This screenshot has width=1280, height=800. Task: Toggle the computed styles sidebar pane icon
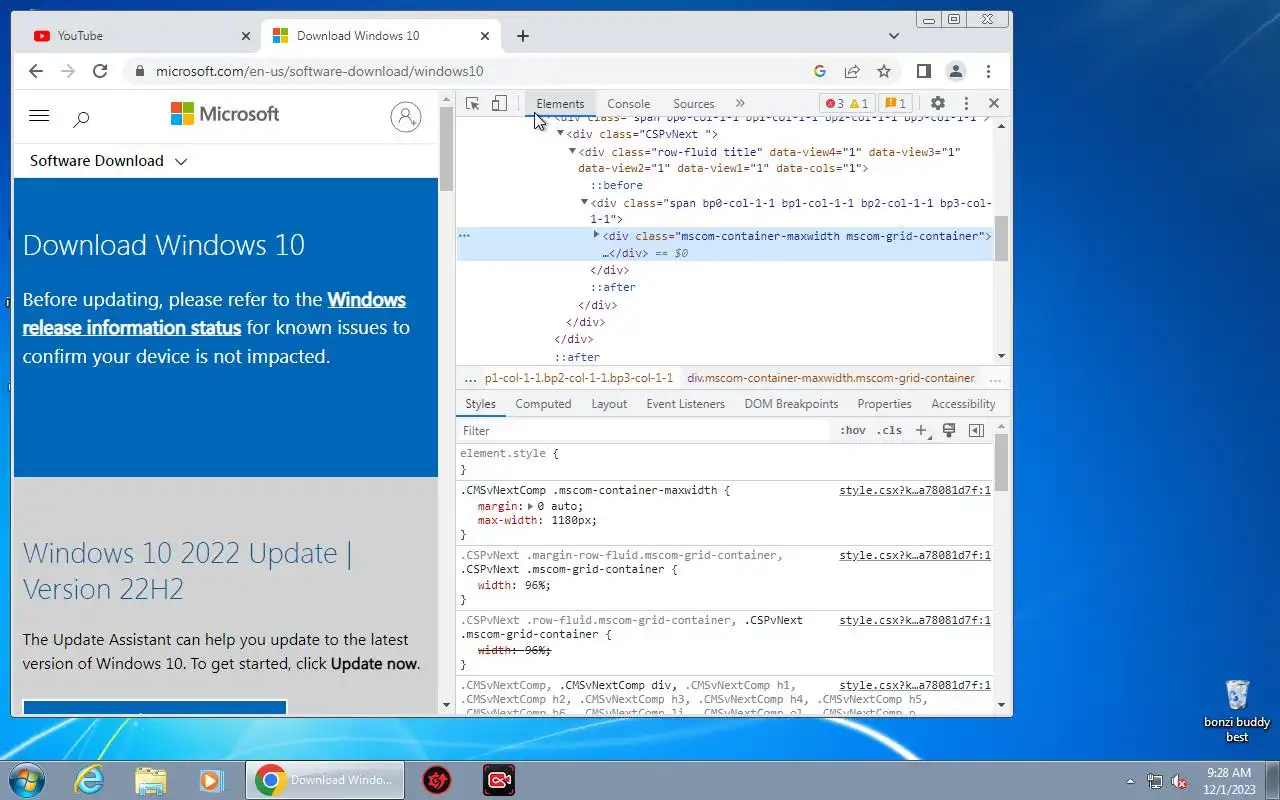pos(976,431)
